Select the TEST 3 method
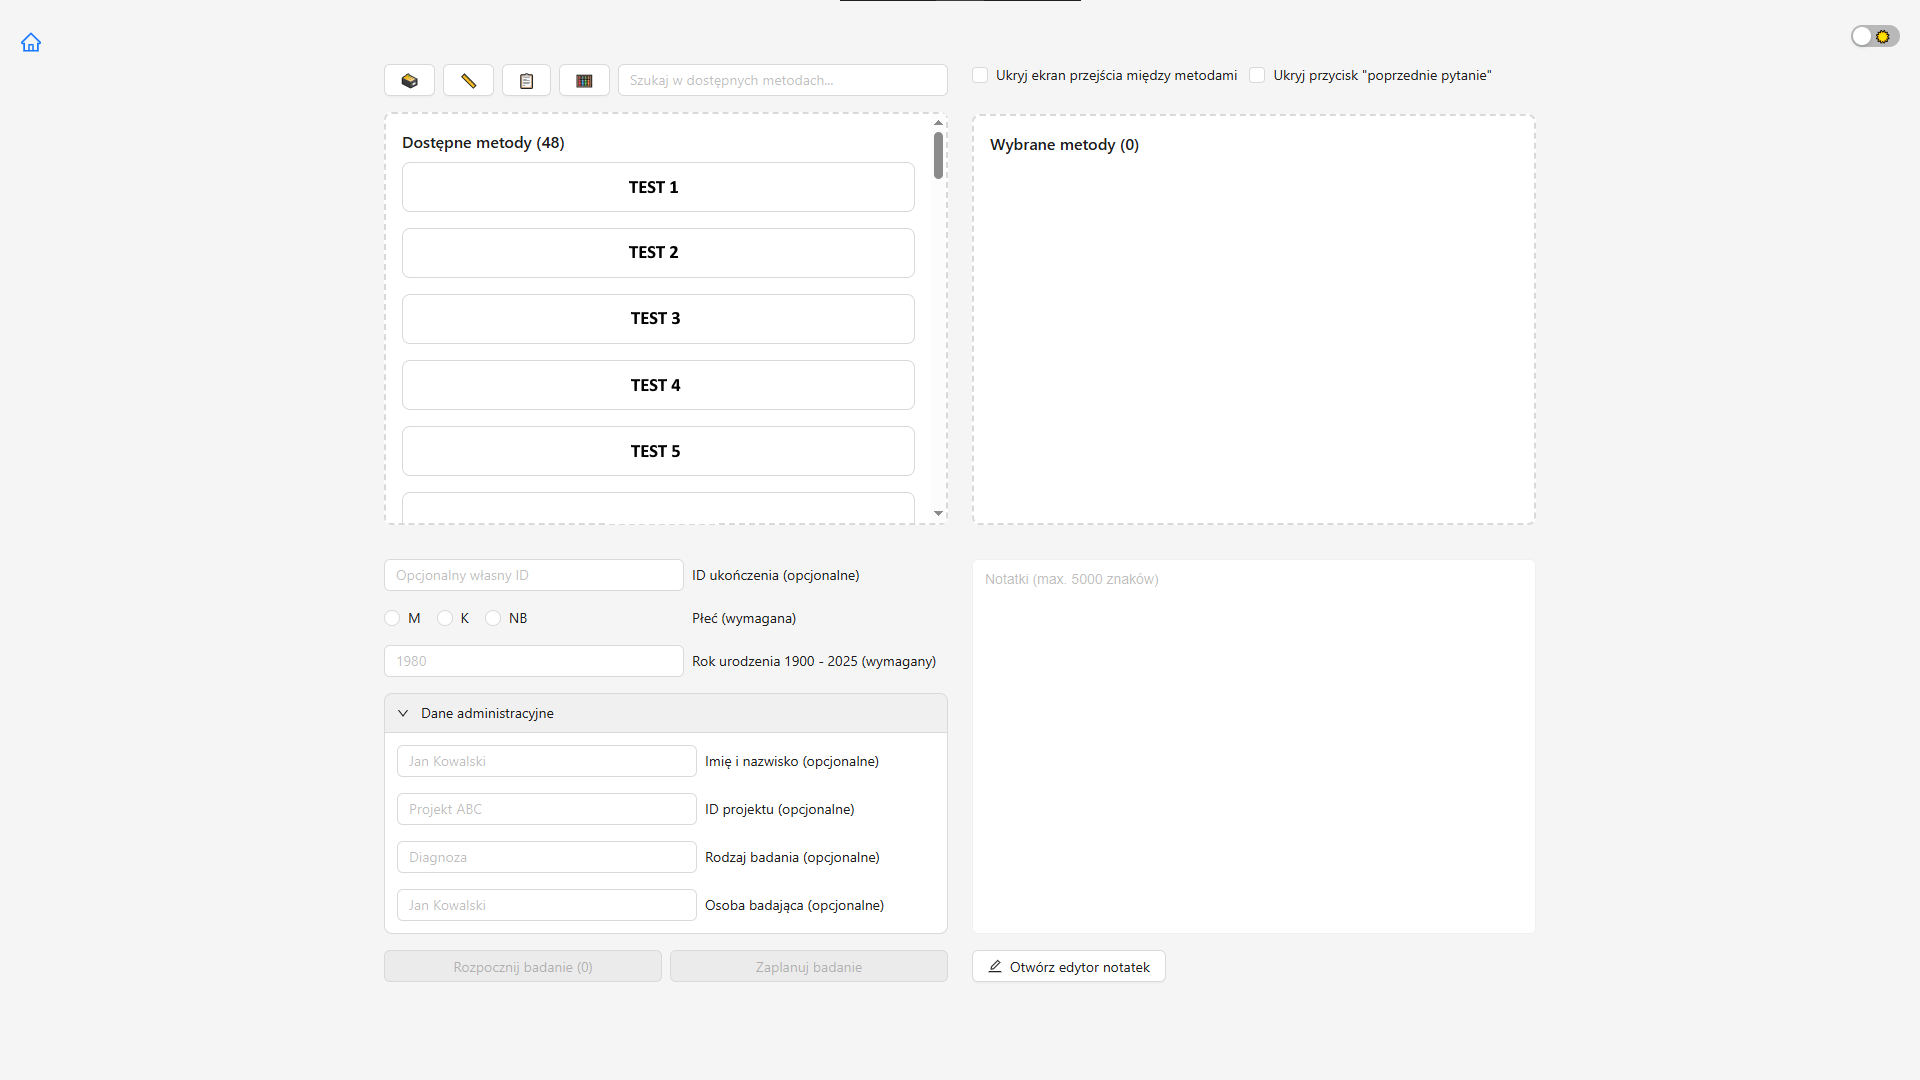 tap(658, 319)
